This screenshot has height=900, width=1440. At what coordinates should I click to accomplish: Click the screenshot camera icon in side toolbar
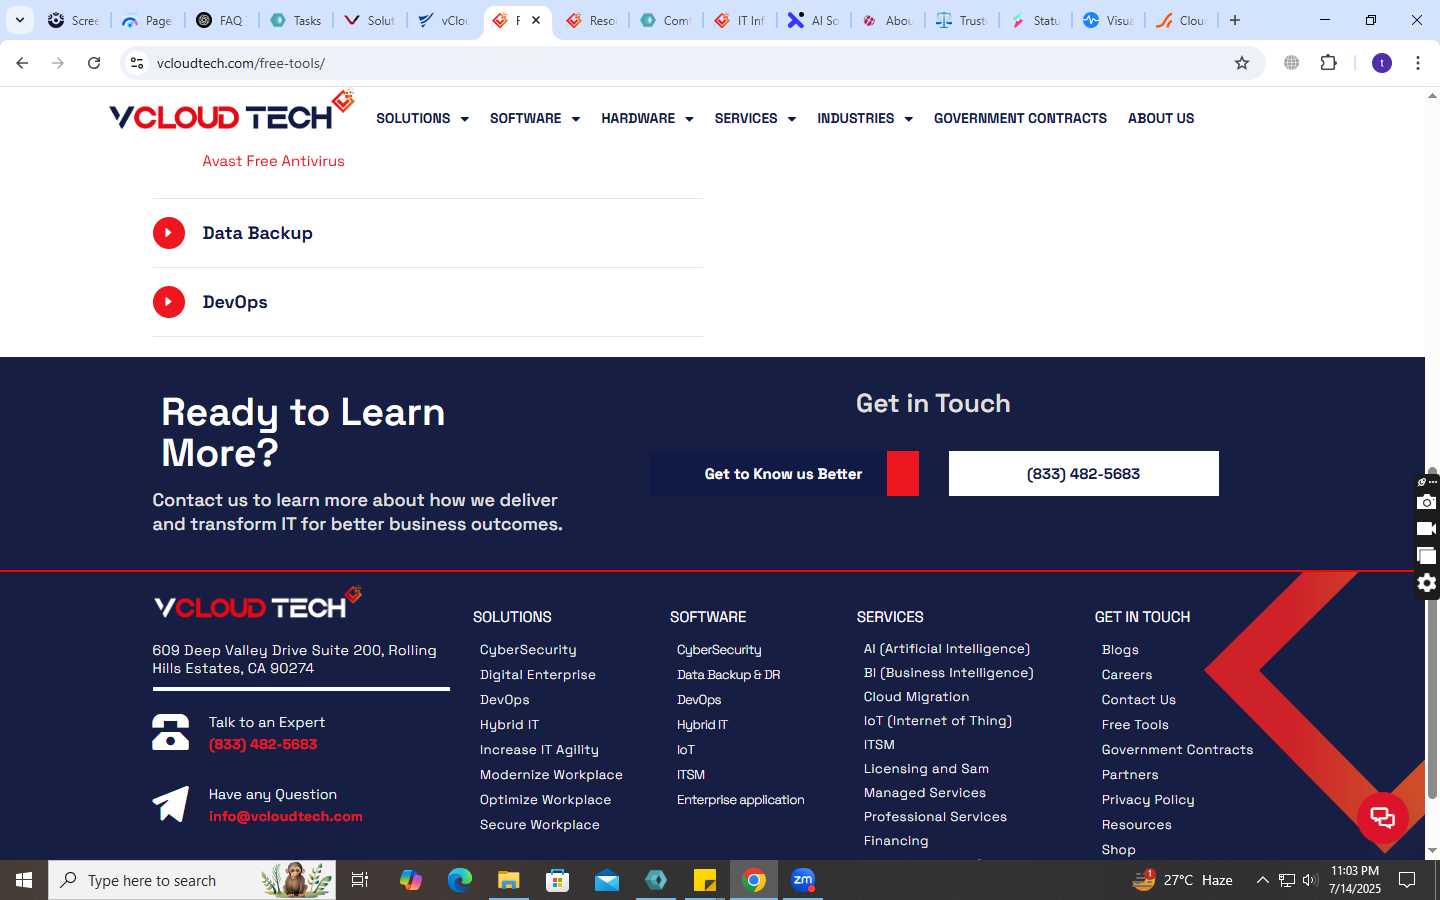(x=1427, y=502)
